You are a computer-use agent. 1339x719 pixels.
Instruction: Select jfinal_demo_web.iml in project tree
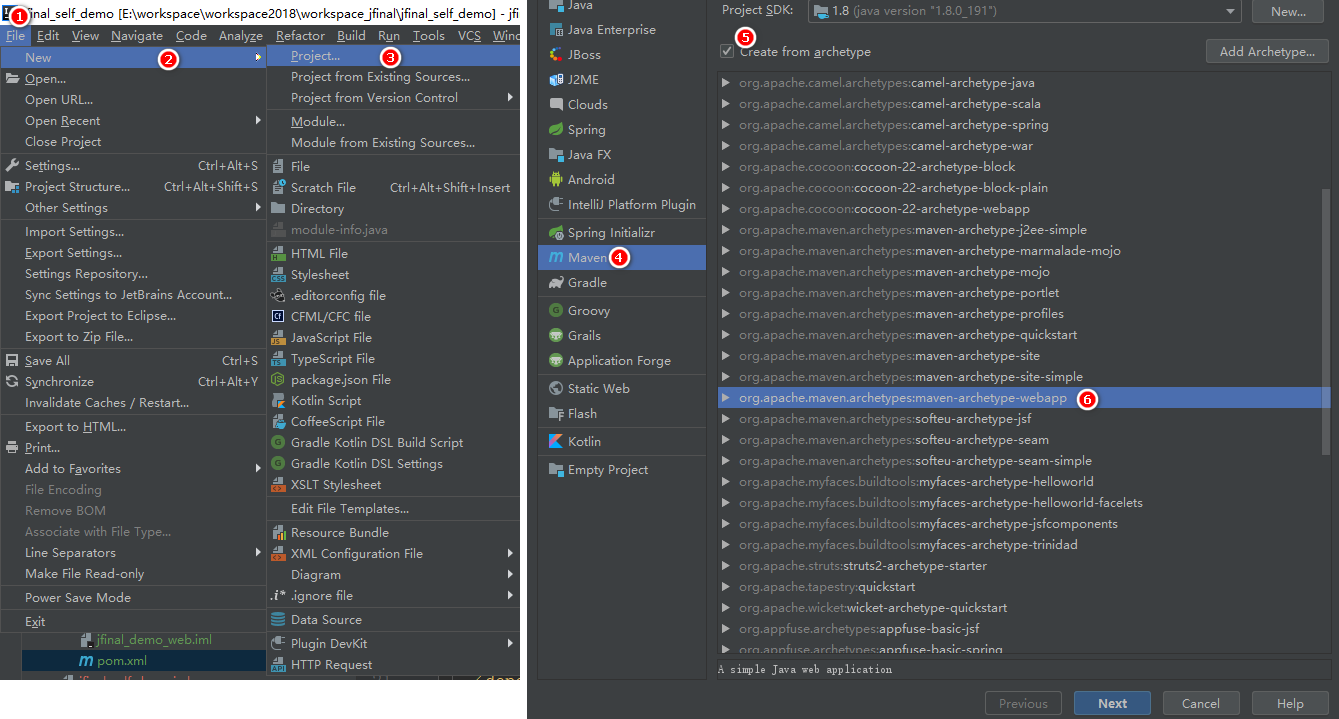coord(154,639)
